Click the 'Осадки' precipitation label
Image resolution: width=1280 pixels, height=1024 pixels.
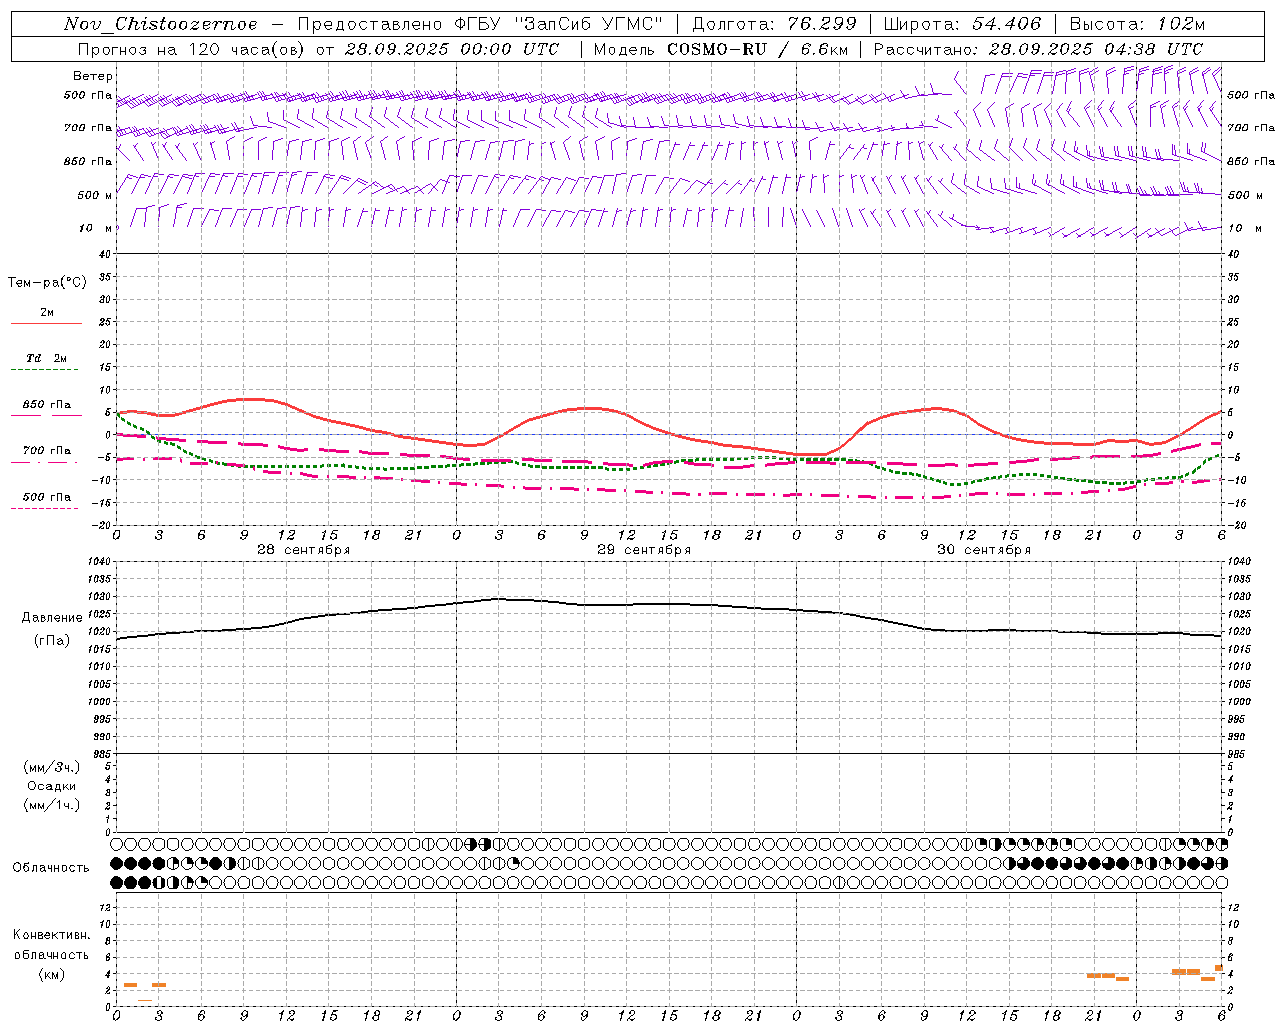52,786
